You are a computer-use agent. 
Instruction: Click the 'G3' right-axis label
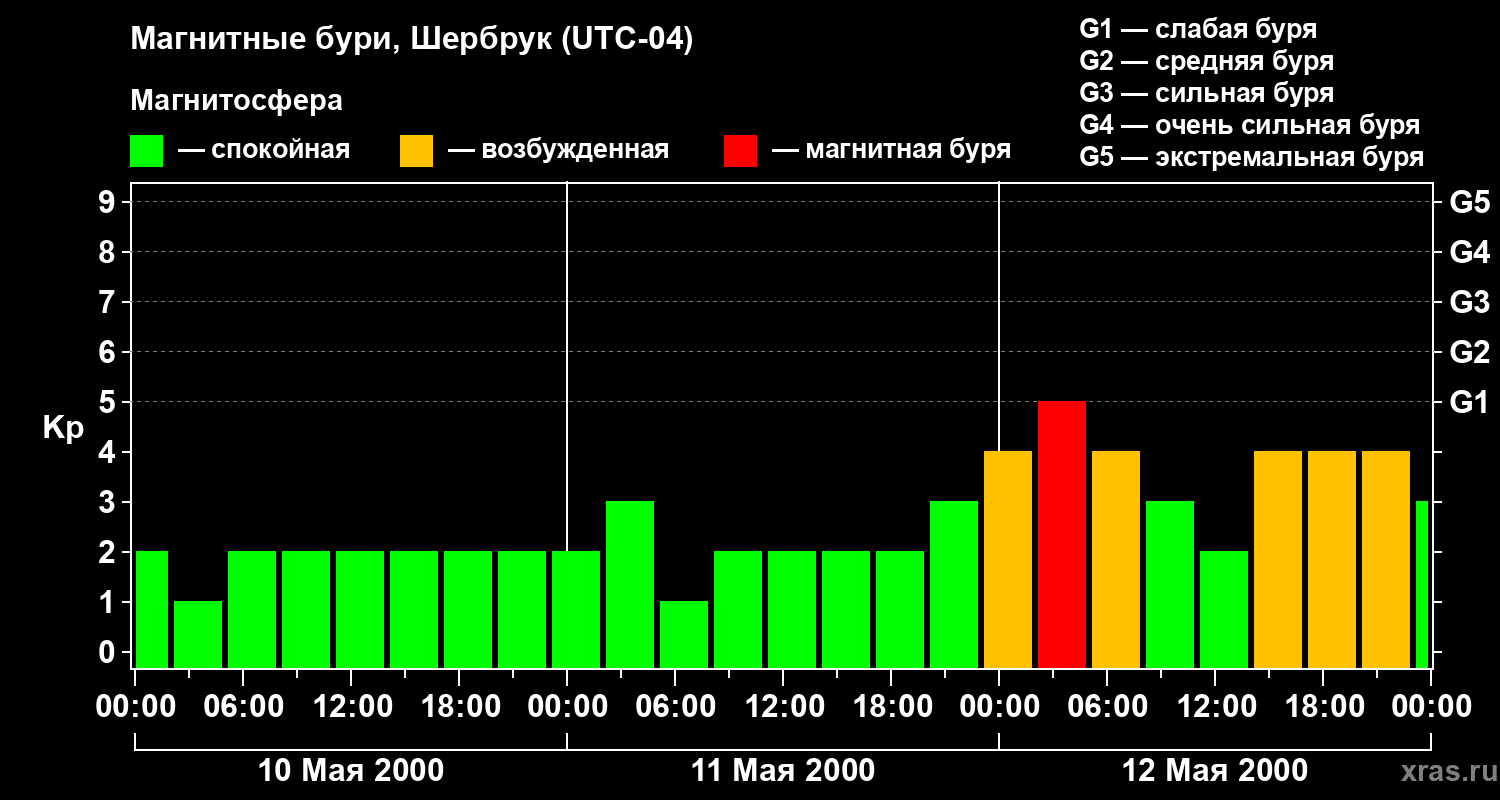[1469, 302]
